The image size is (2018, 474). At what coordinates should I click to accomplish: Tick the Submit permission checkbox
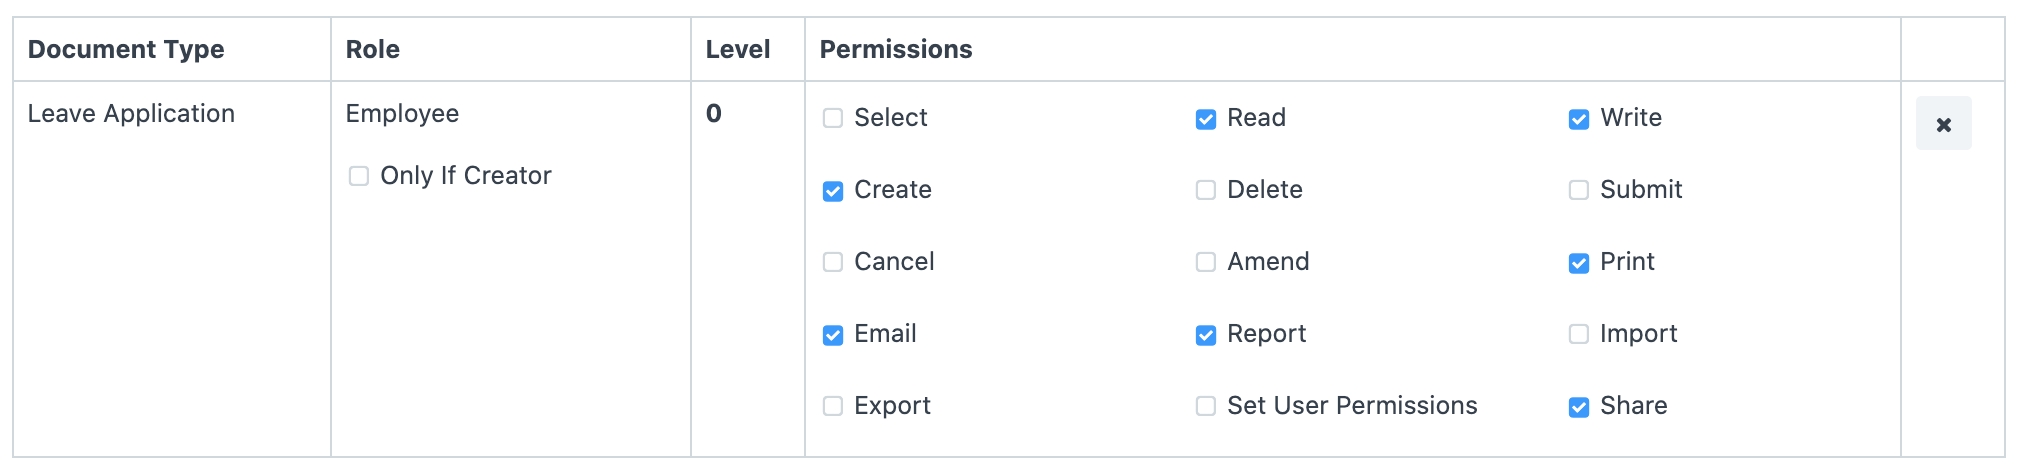pyautogui.click(x=1579, y=191)
